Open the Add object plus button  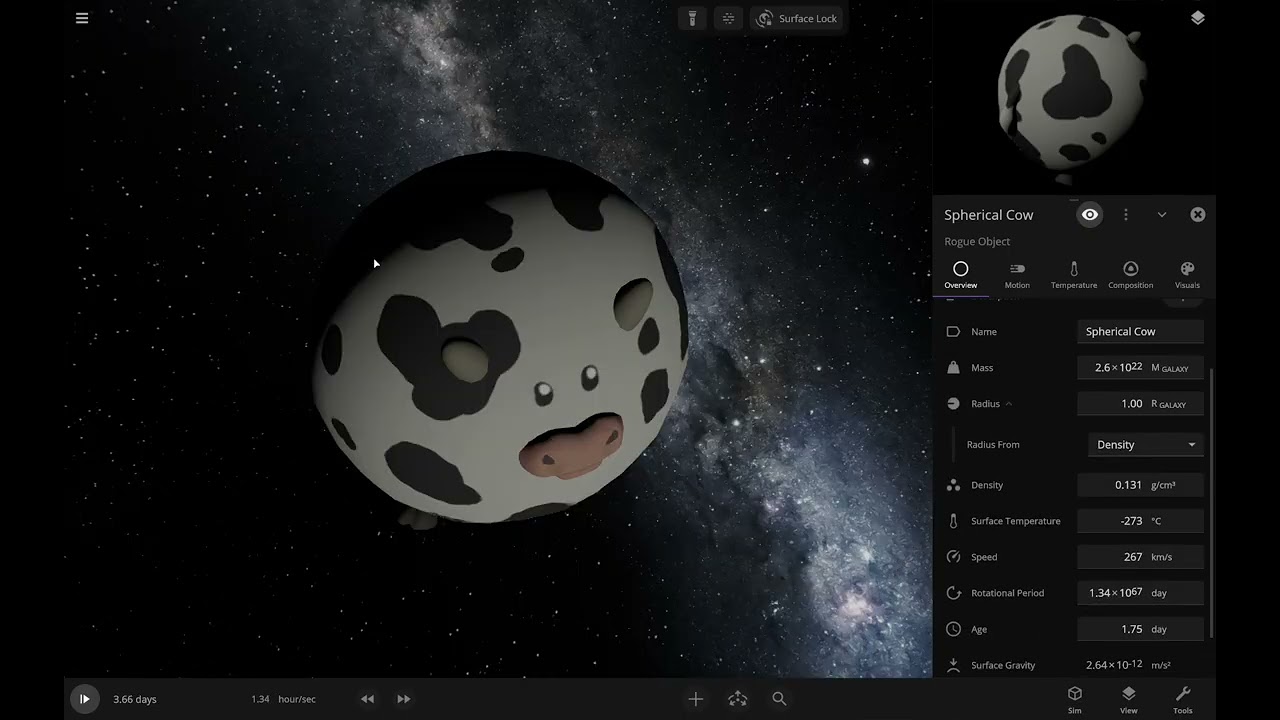coord(696,699)
